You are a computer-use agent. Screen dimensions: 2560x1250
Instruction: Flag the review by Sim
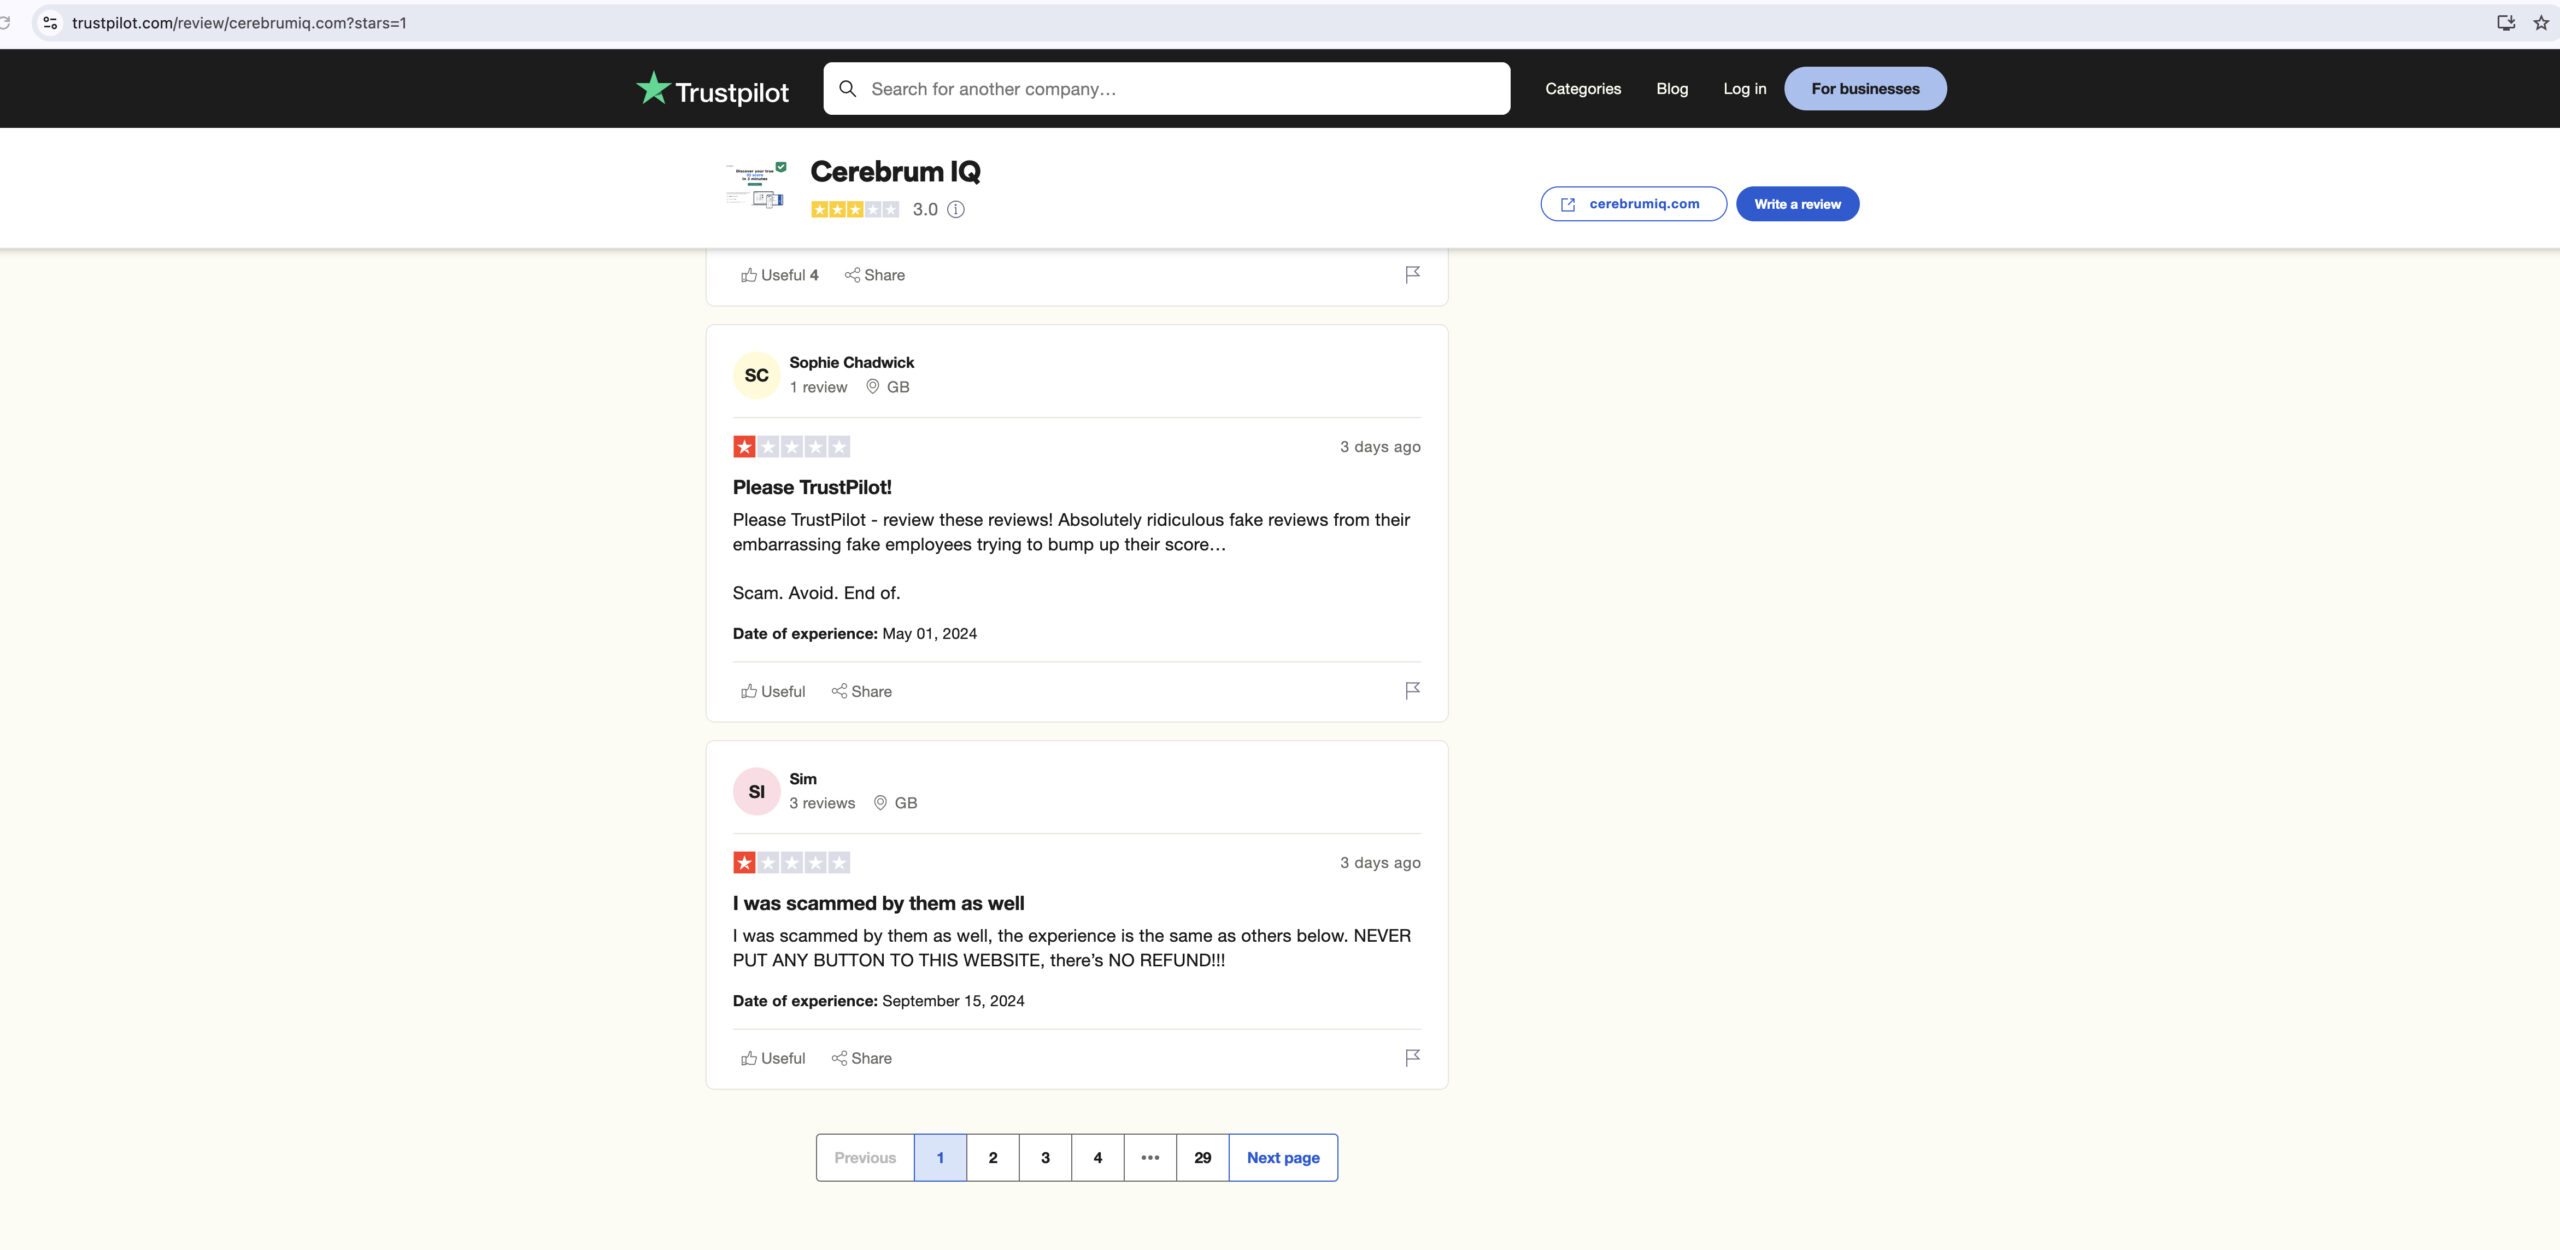(x=1412, y=1058)
